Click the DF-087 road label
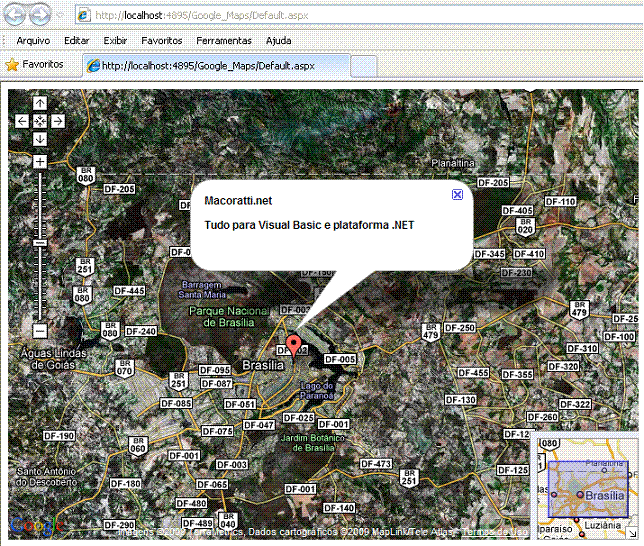Viewport: 644px width, 546px height. [216, 383]
